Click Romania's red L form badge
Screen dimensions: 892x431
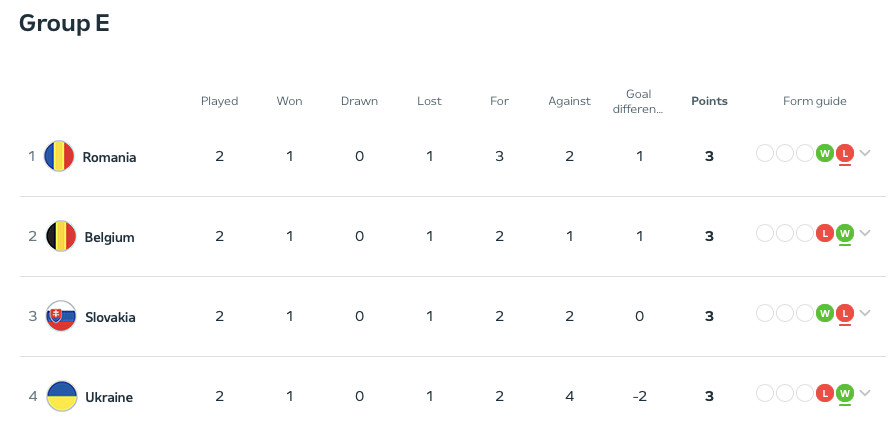click(845, 153)
